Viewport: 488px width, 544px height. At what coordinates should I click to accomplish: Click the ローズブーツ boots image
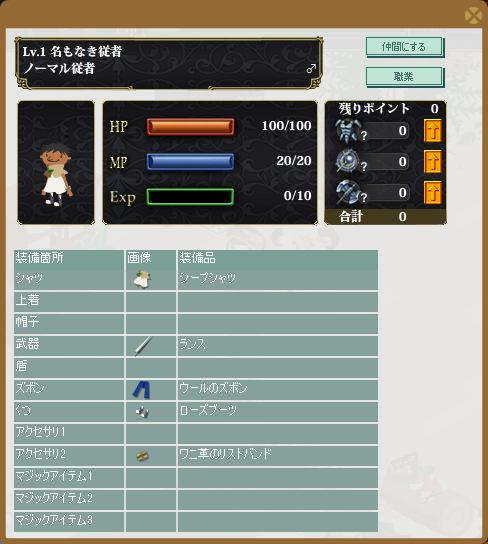(142, 412)
